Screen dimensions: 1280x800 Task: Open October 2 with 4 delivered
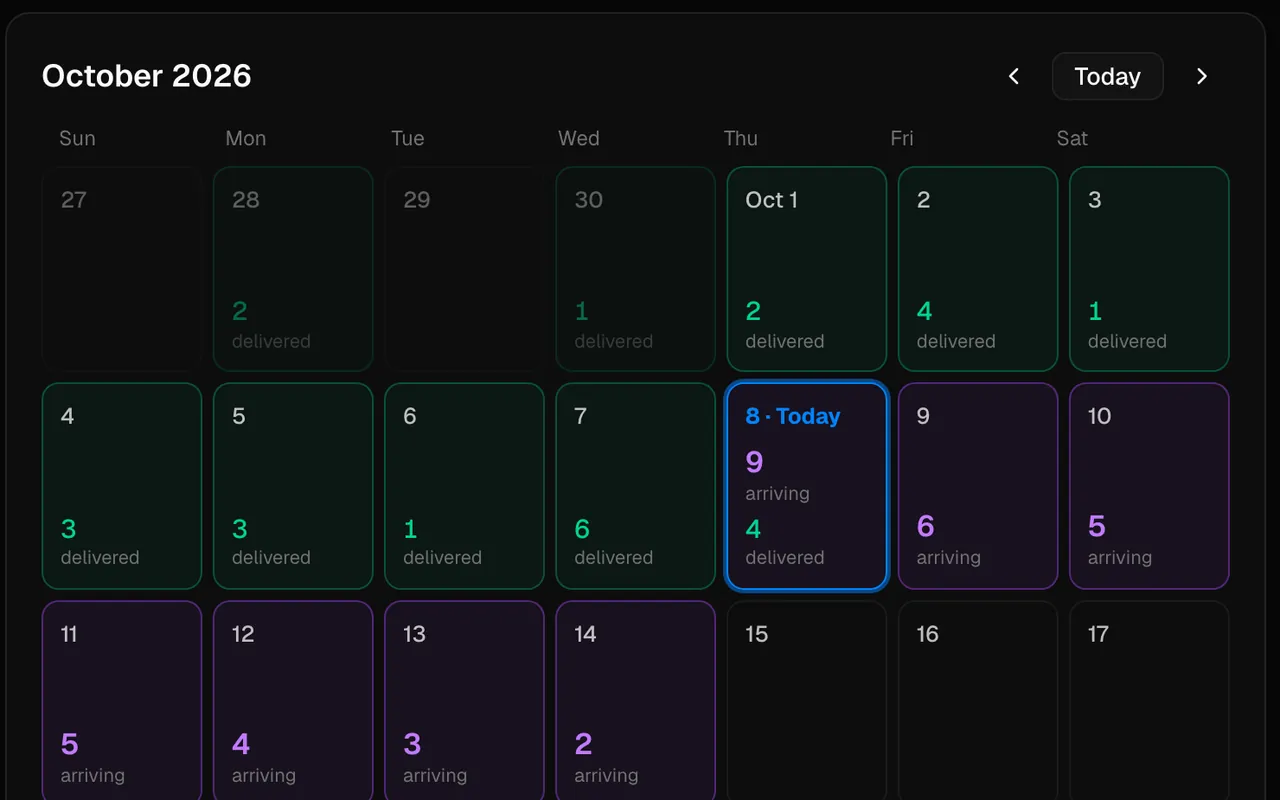[978, 269]
